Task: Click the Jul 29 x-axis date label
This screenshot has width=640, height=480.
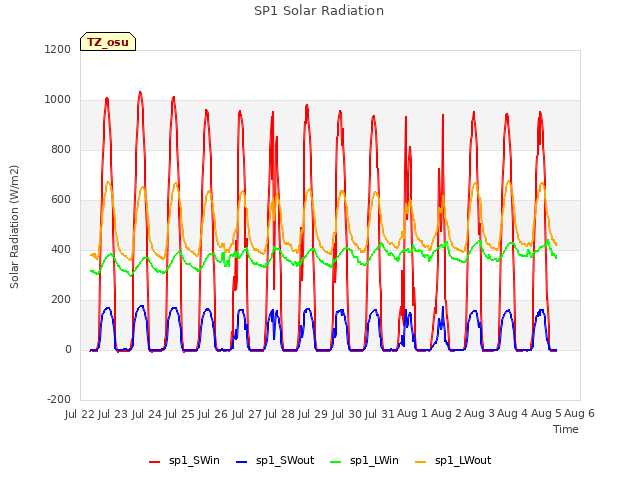Action: (x=313, y=414)
